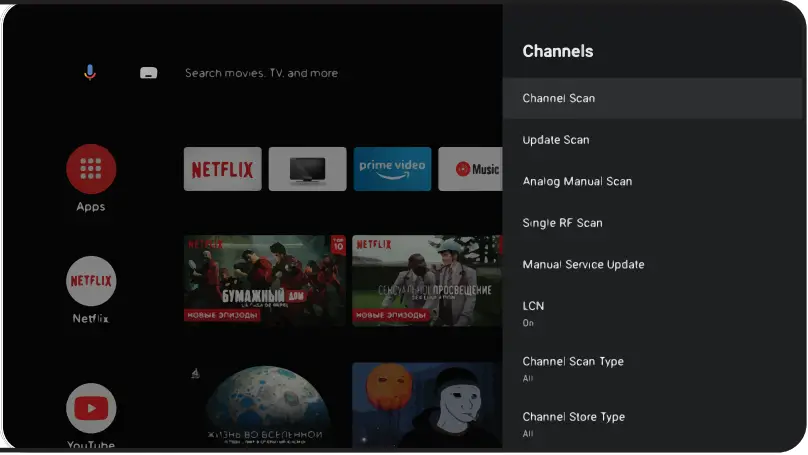Image resolution: width=808 pixels, height=455 pixels.
Task: Open the orange moon cartoon thumbnail
Action: [427, 405]
